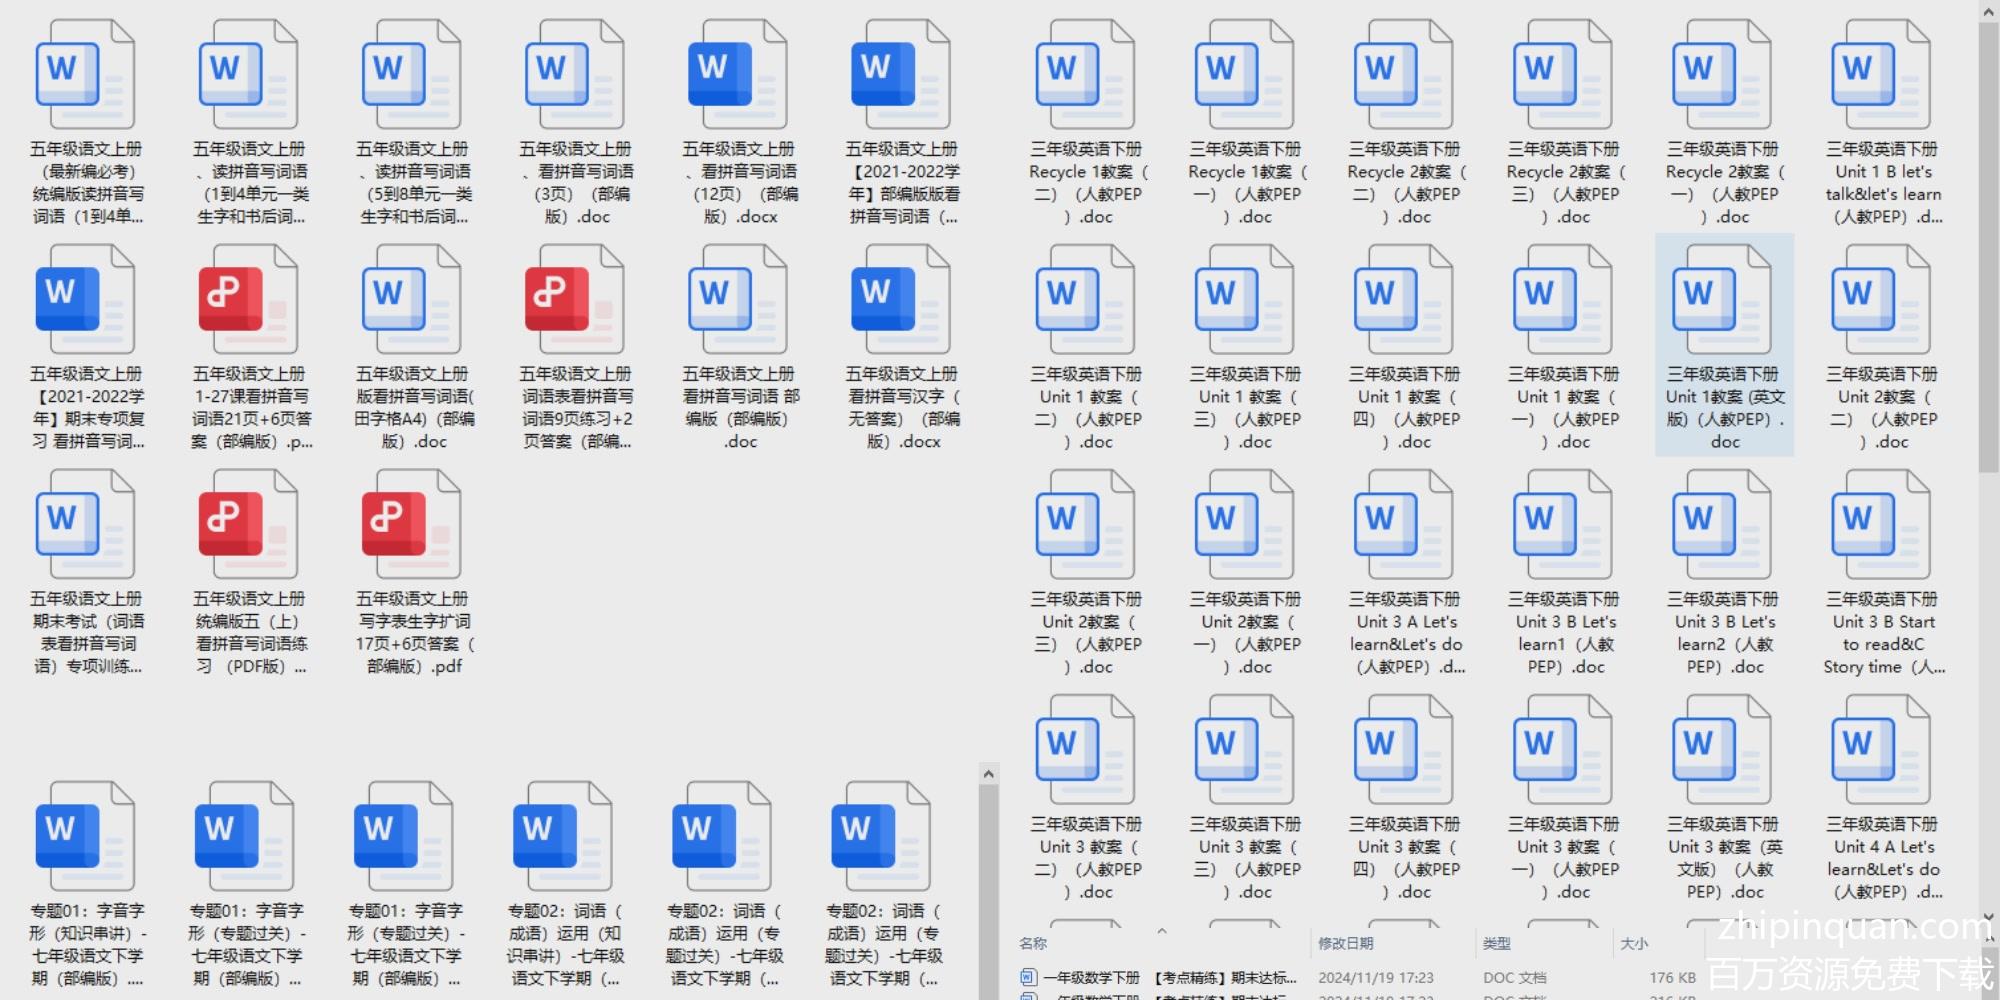Select Word icon for Unit 3 教案（二）
2000x1000 pixels.
point(1085,751)
